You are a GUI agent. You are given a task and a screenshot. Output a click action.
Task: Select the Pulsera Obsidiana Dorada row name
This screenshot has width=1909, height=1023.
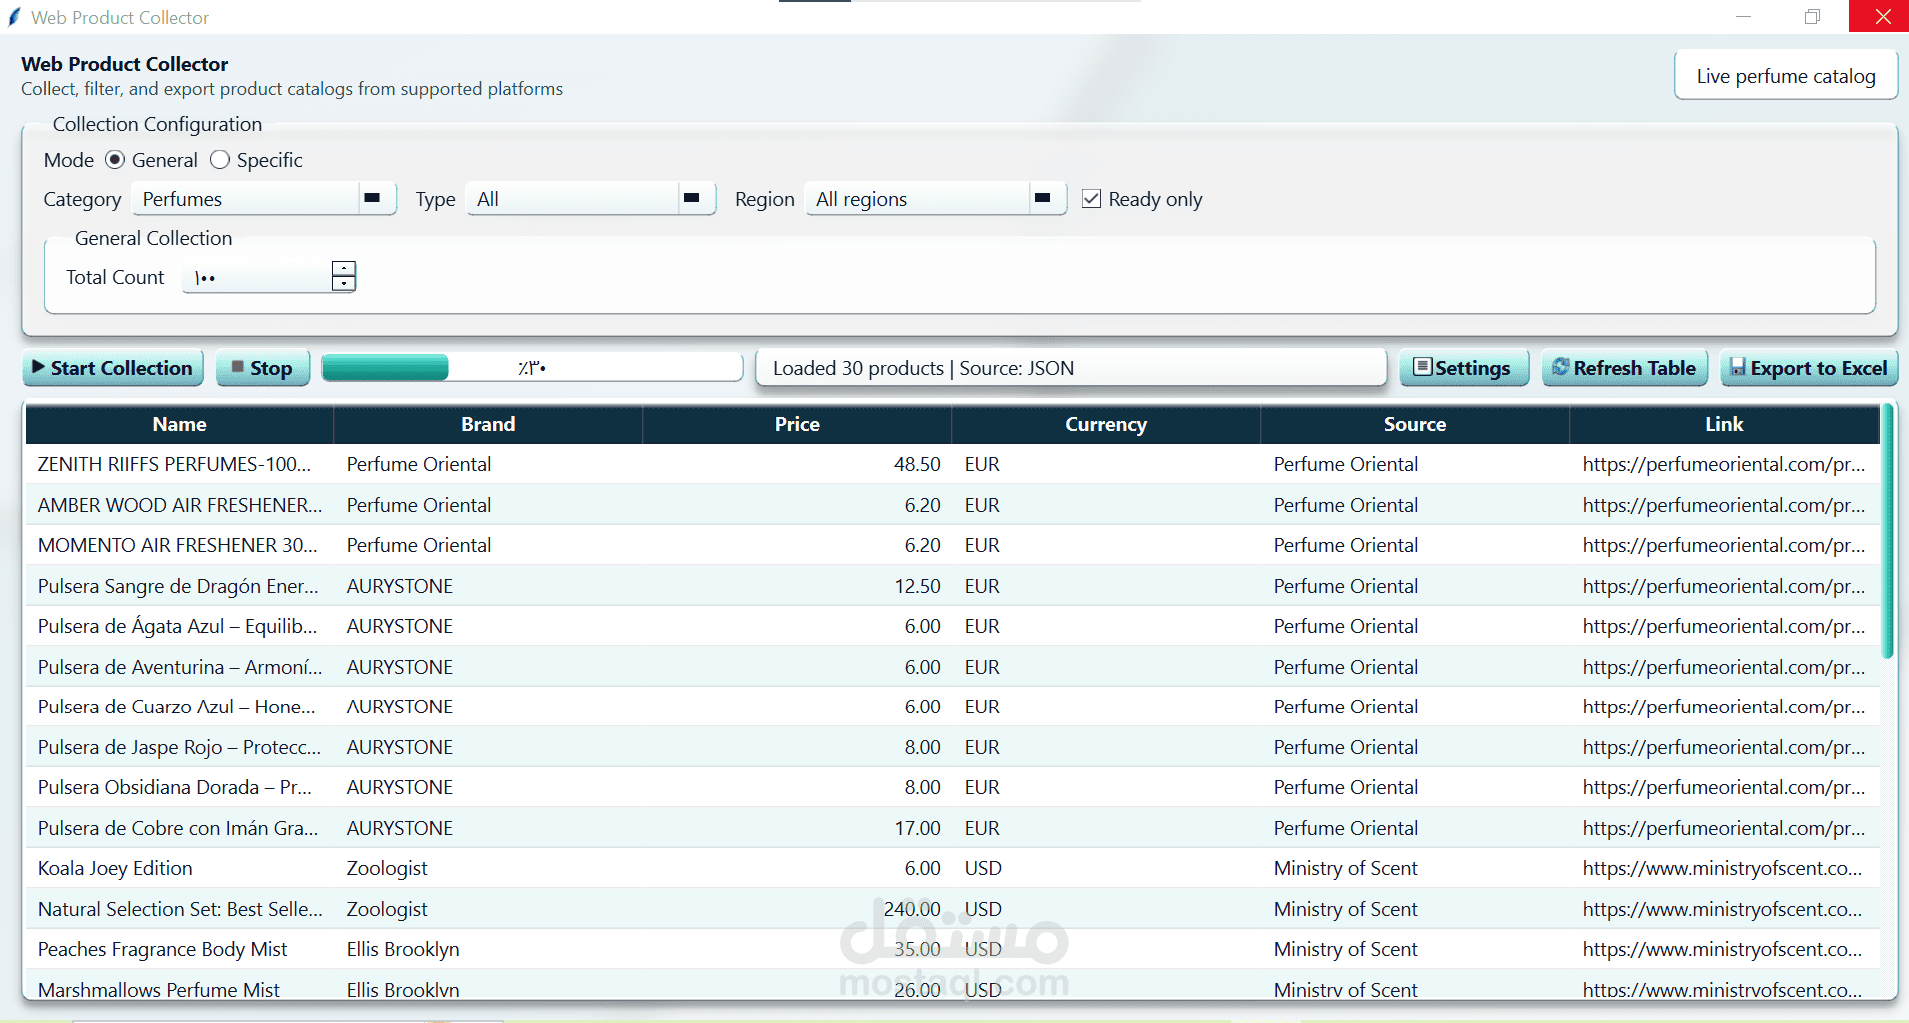[175, 787]
